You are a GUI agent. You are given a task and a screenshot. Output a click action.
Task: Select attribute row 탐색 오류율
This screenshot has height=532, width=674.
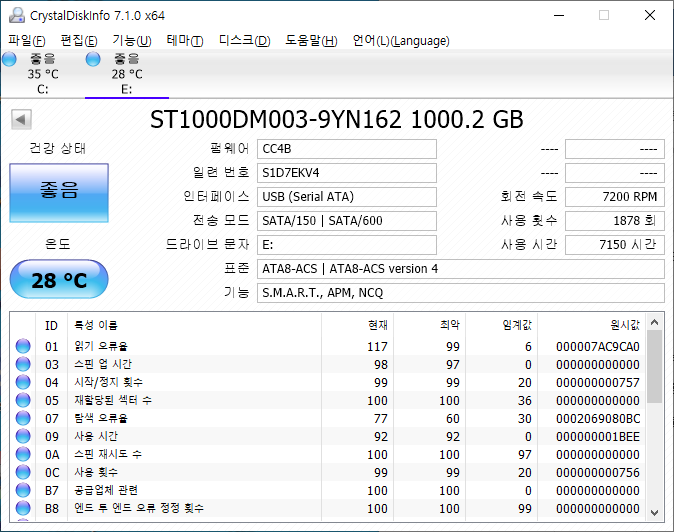pos(328,419)
